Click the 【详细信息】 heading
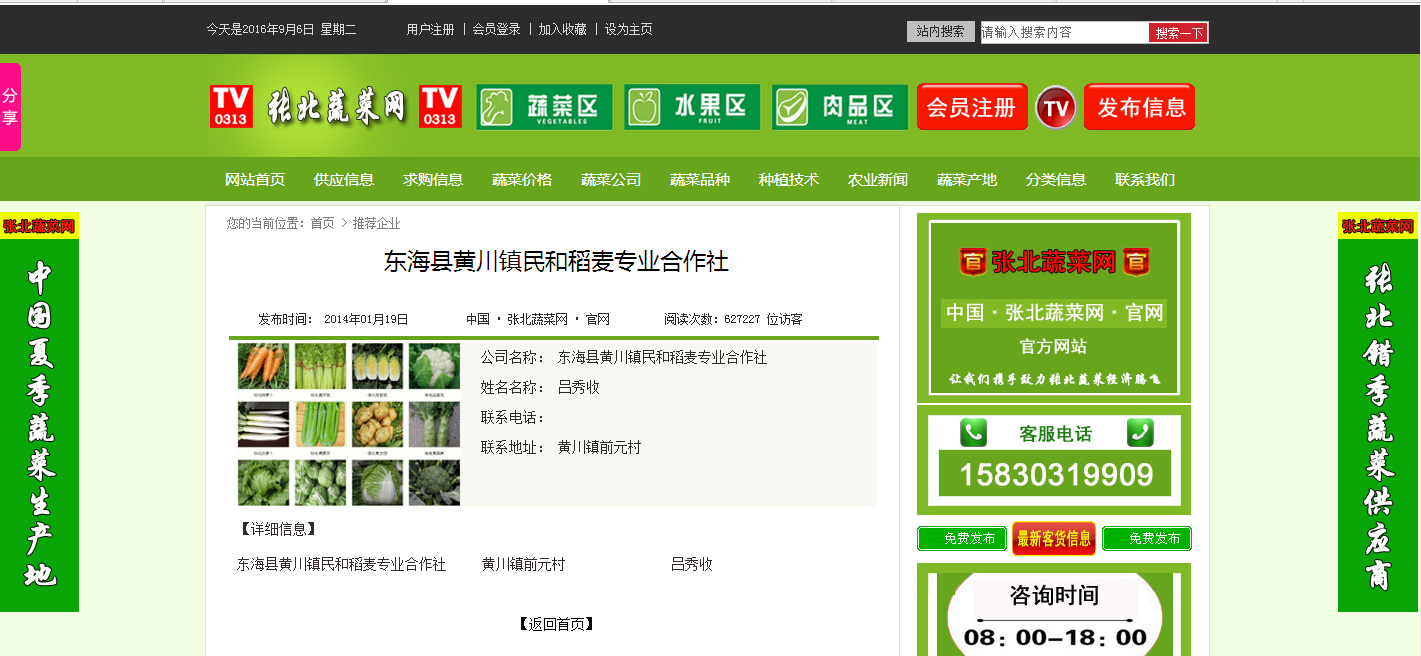 click(x=278, y=529)
